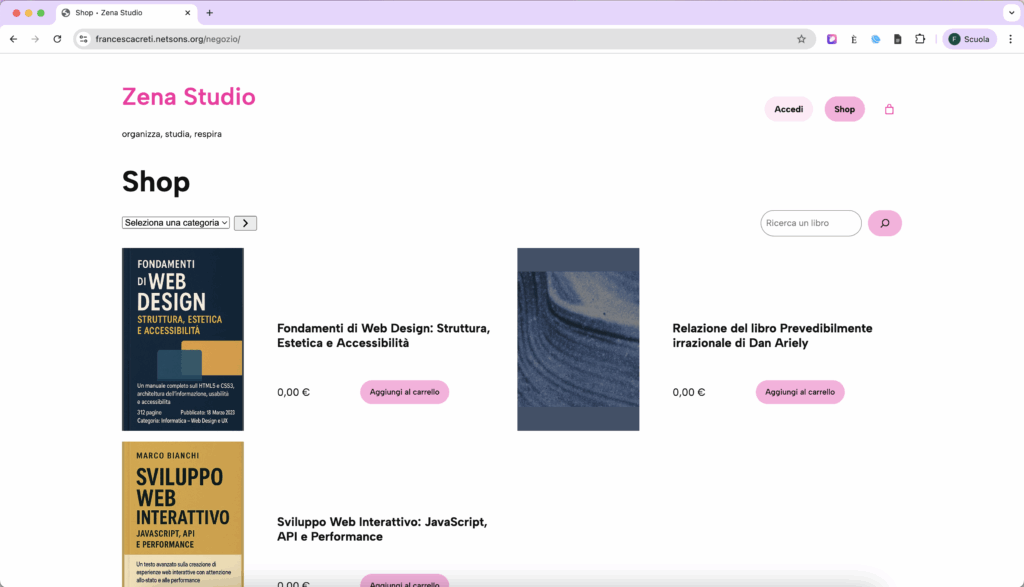Open the Zena Studio site title link
Screen dimensions: 1024x587
click(188, 97)
